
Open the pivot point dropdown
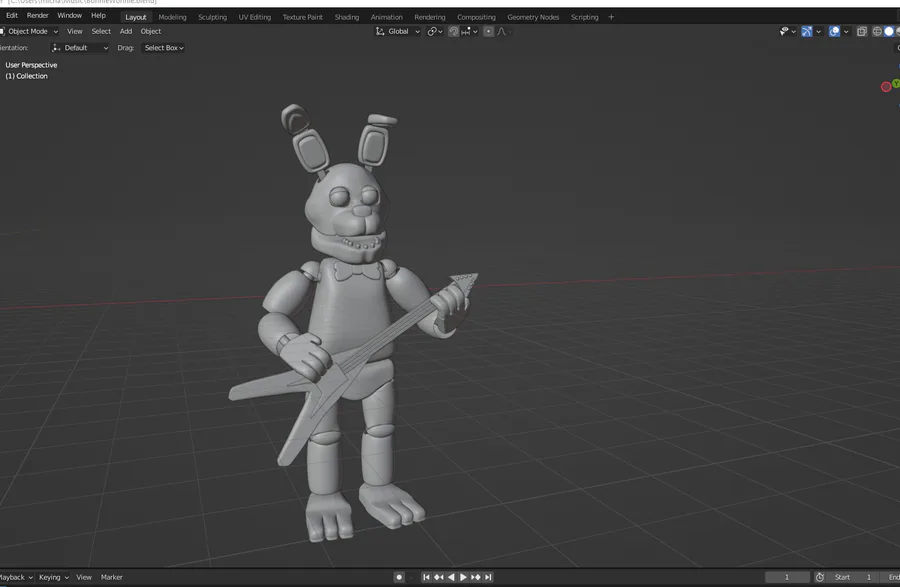tap(435, 32)
